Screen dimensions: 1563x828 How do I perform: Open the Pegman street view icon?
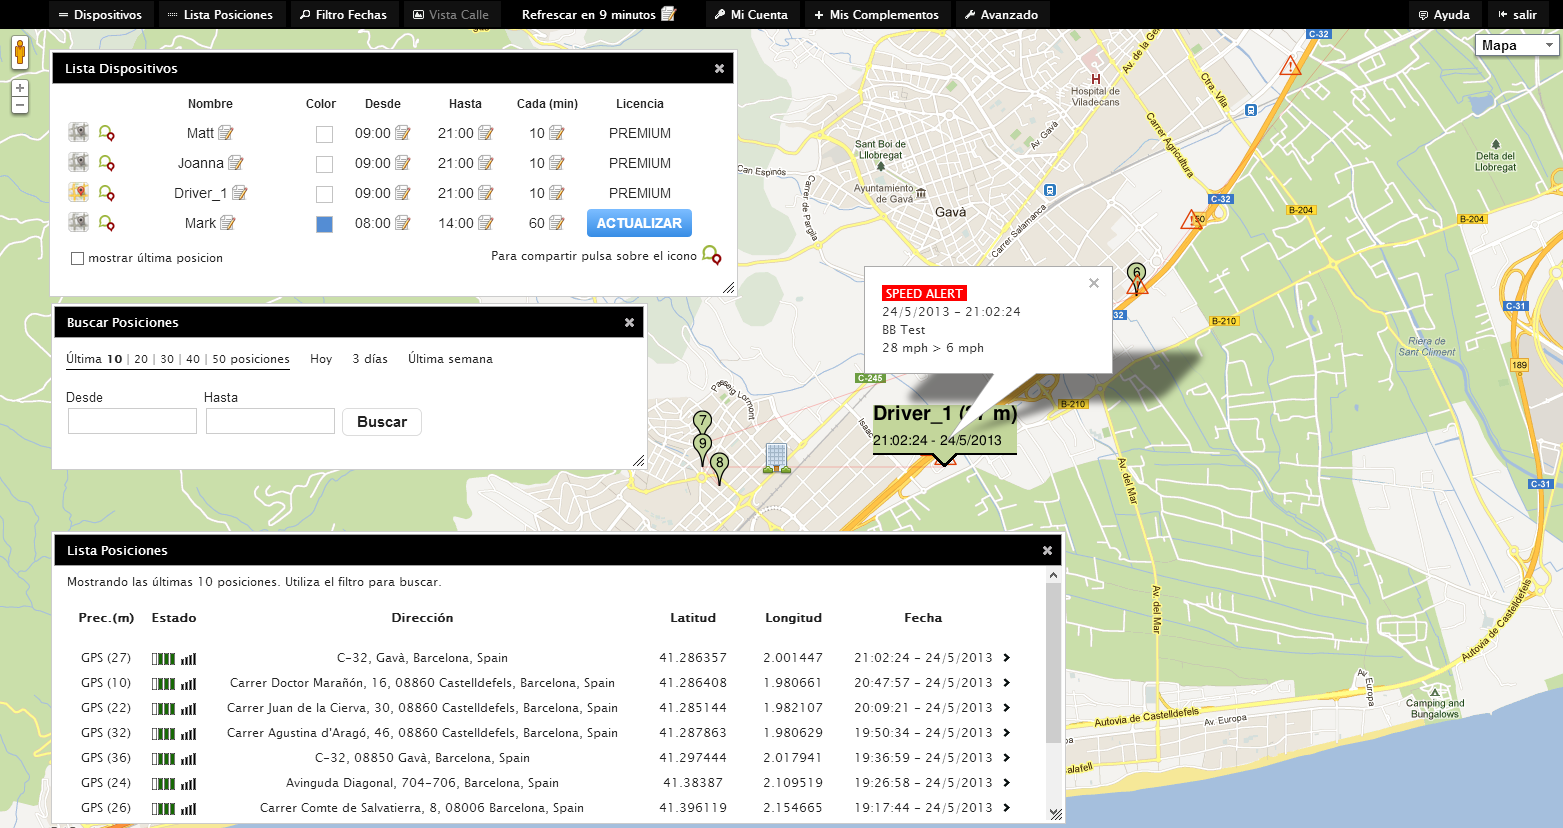(x=20, y=53)
